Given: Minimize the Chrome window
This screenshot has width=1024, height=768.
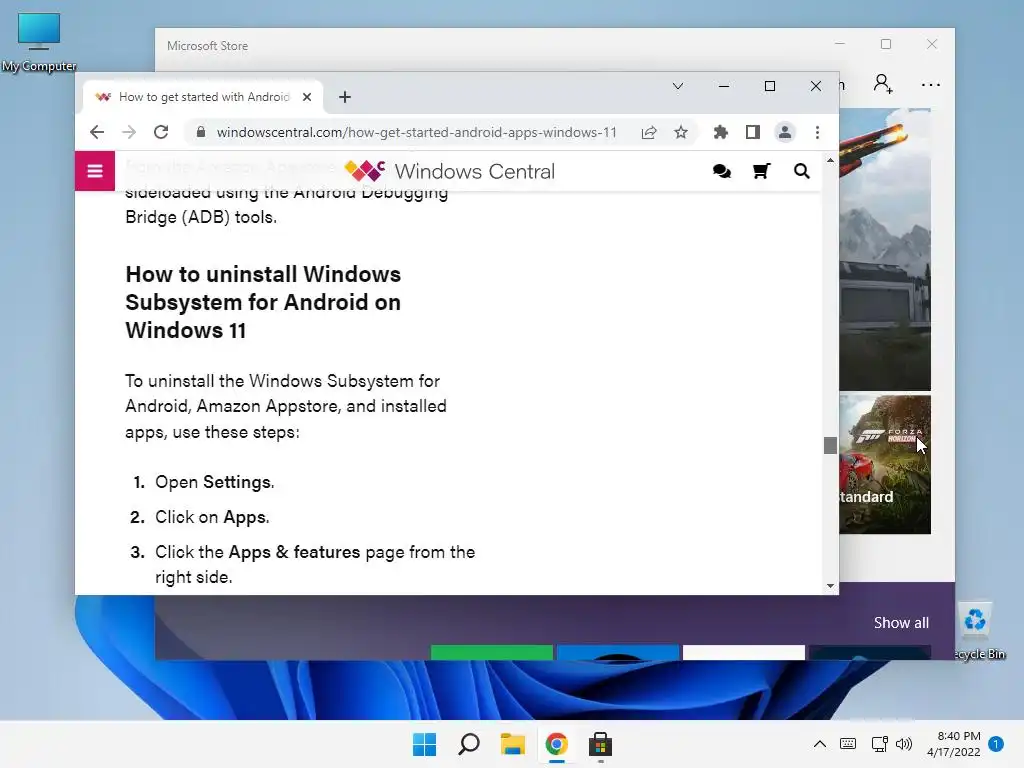Looking at the screenshot, I should coord(724,86).
